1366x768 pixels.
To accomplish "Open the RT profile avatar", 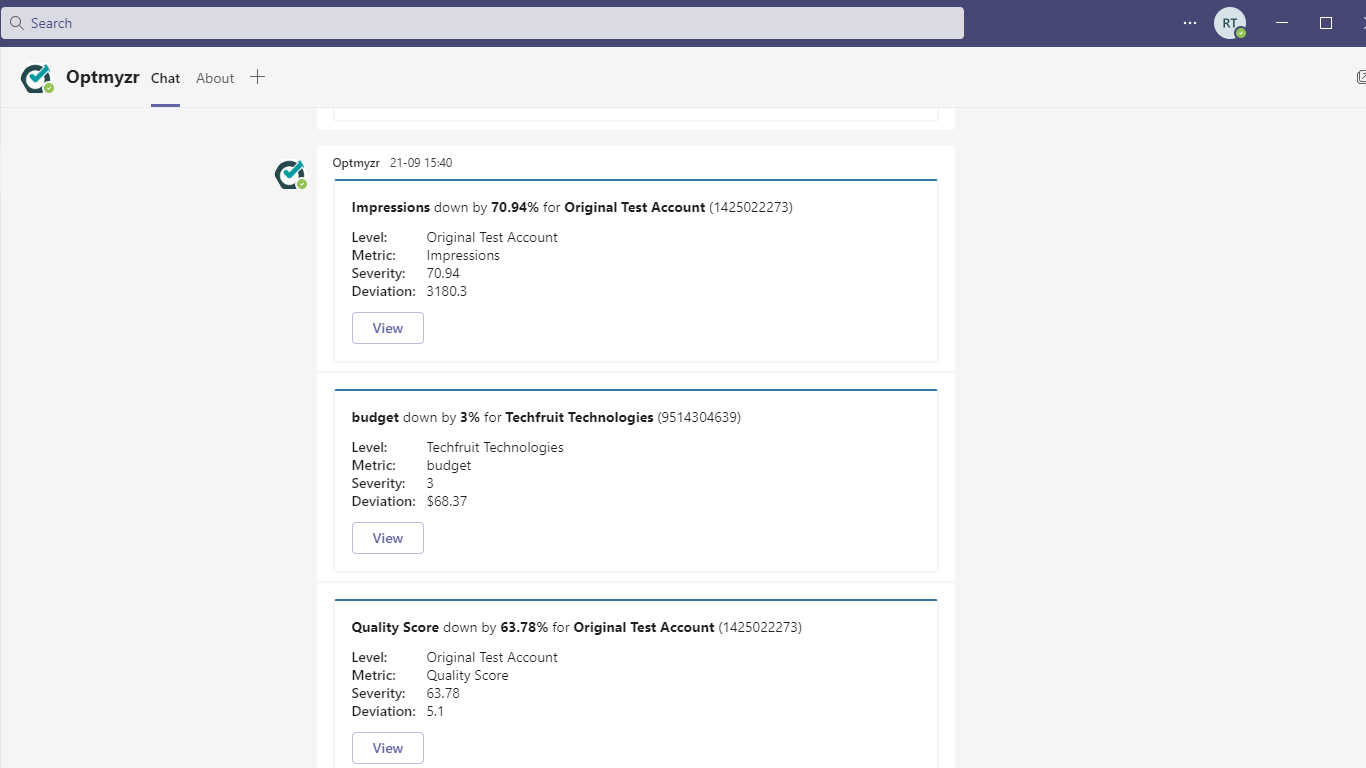I will coord(1230,23).
